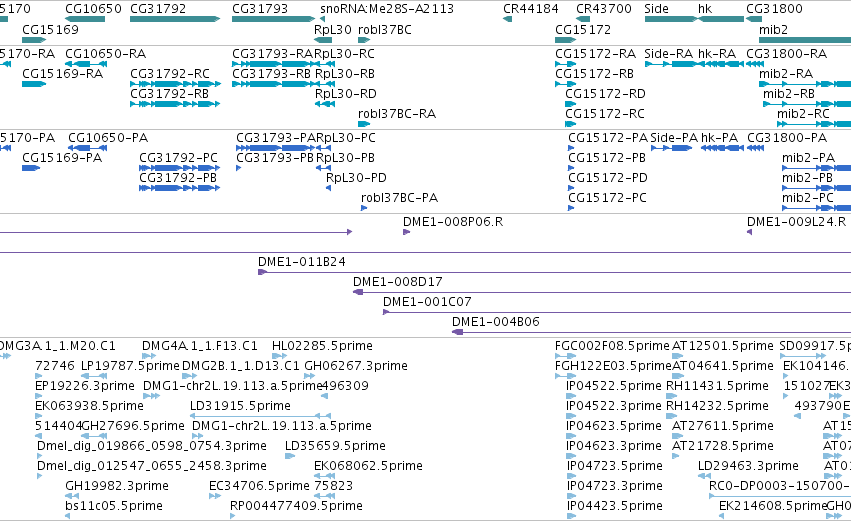Image resolution: width=851 pixels, height=521 pixels.
Task: Click transcript hk-RA
Action: (717, 54)
